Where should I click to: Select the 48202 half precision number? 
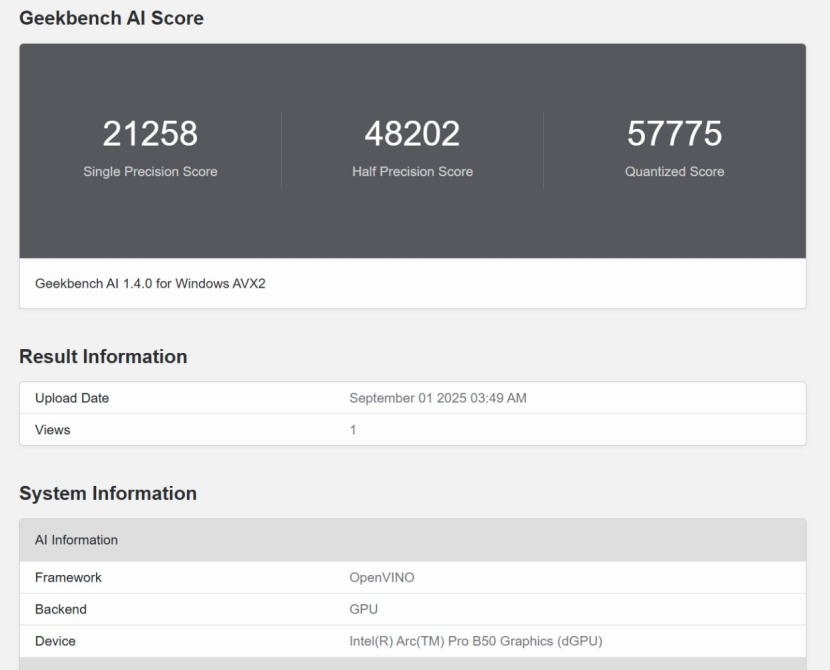tap(412, 134)
